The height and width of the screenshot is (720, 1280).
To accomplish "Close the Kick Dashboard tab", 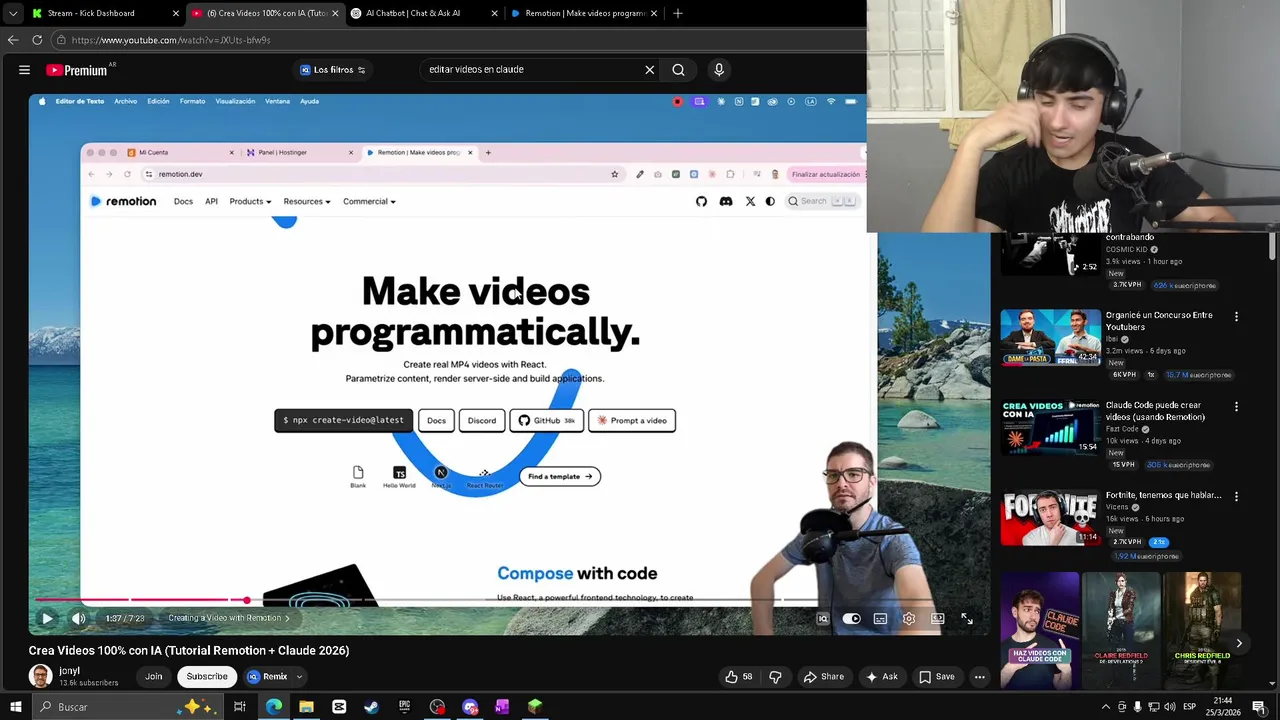I will (176, 13).
